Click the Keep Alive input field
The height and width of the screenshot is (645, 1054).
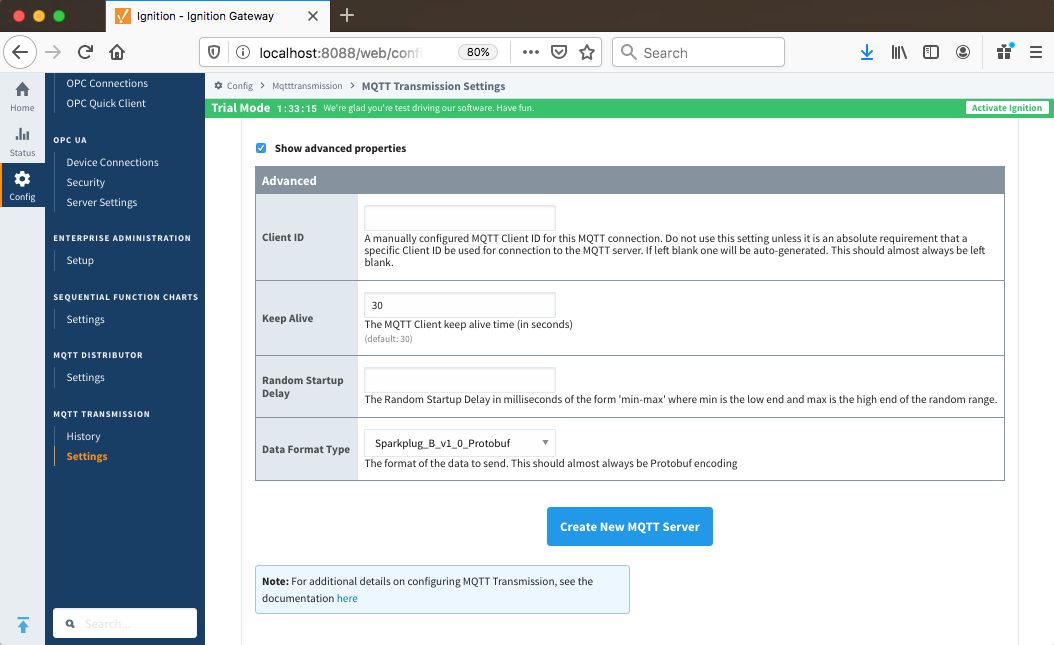pos(460,305)
